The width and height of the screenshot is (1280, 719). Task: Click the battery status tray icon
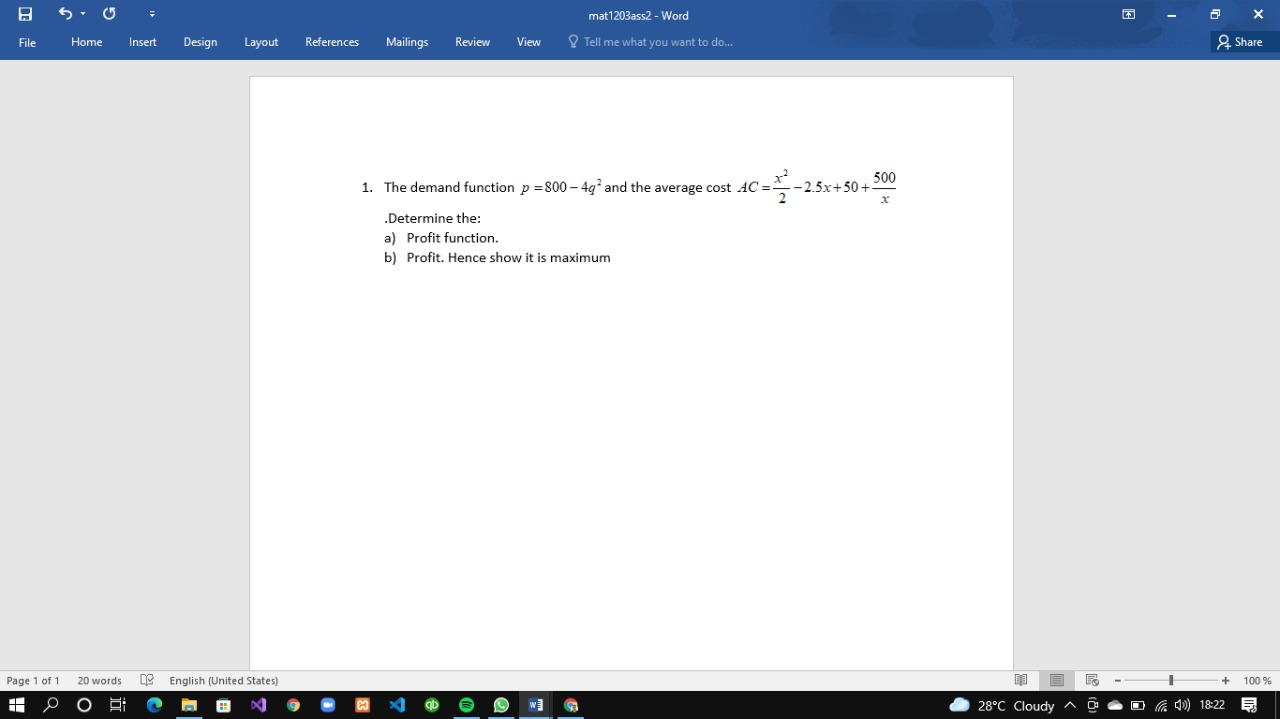1138,705
